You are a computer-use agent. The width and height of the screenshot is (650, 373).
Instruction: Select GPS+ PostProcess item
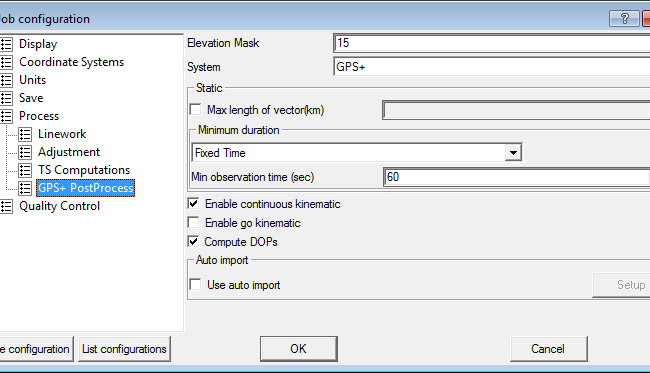tap(85, 188)
